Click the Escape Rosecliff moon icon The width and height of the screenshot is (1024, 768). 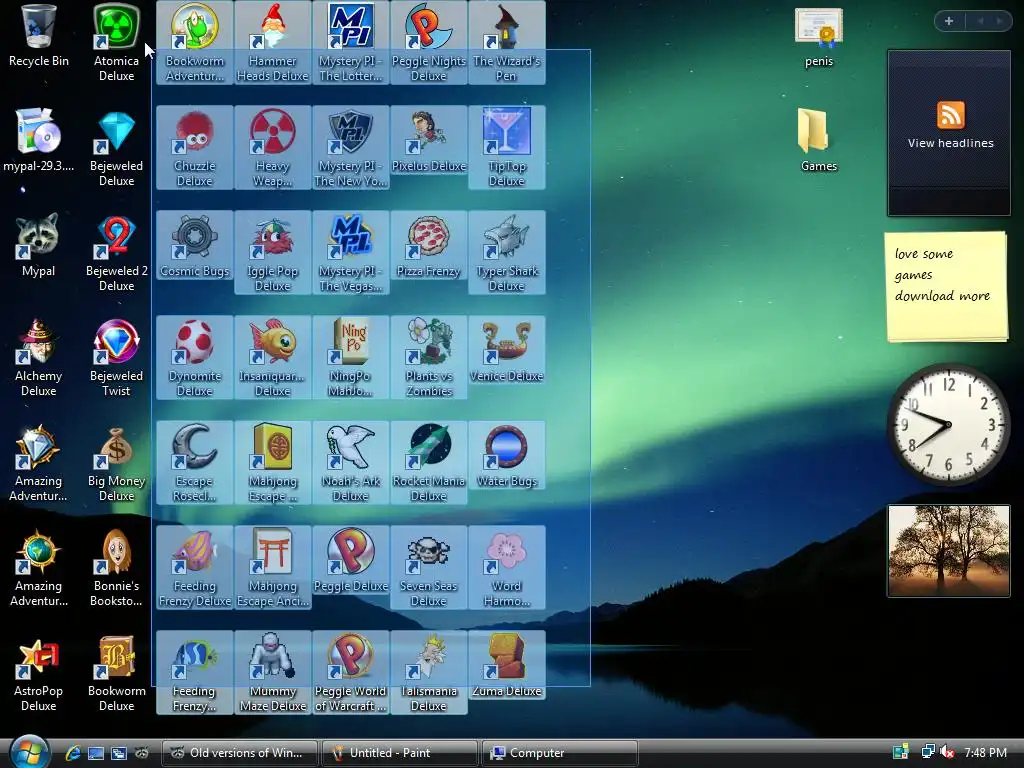(x=195, y=463)
